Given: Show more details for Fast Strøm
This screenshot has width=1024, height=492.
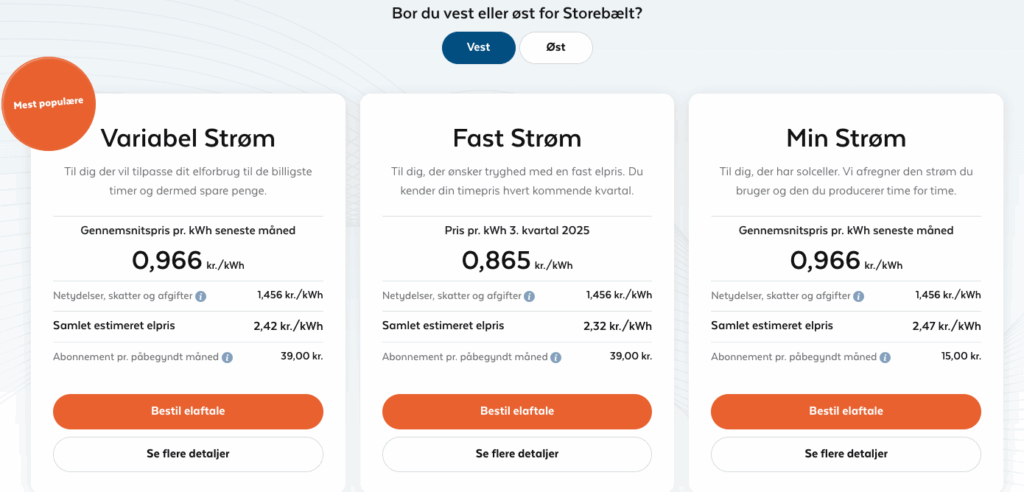Looking at the screenshot, I should point(517,454).
